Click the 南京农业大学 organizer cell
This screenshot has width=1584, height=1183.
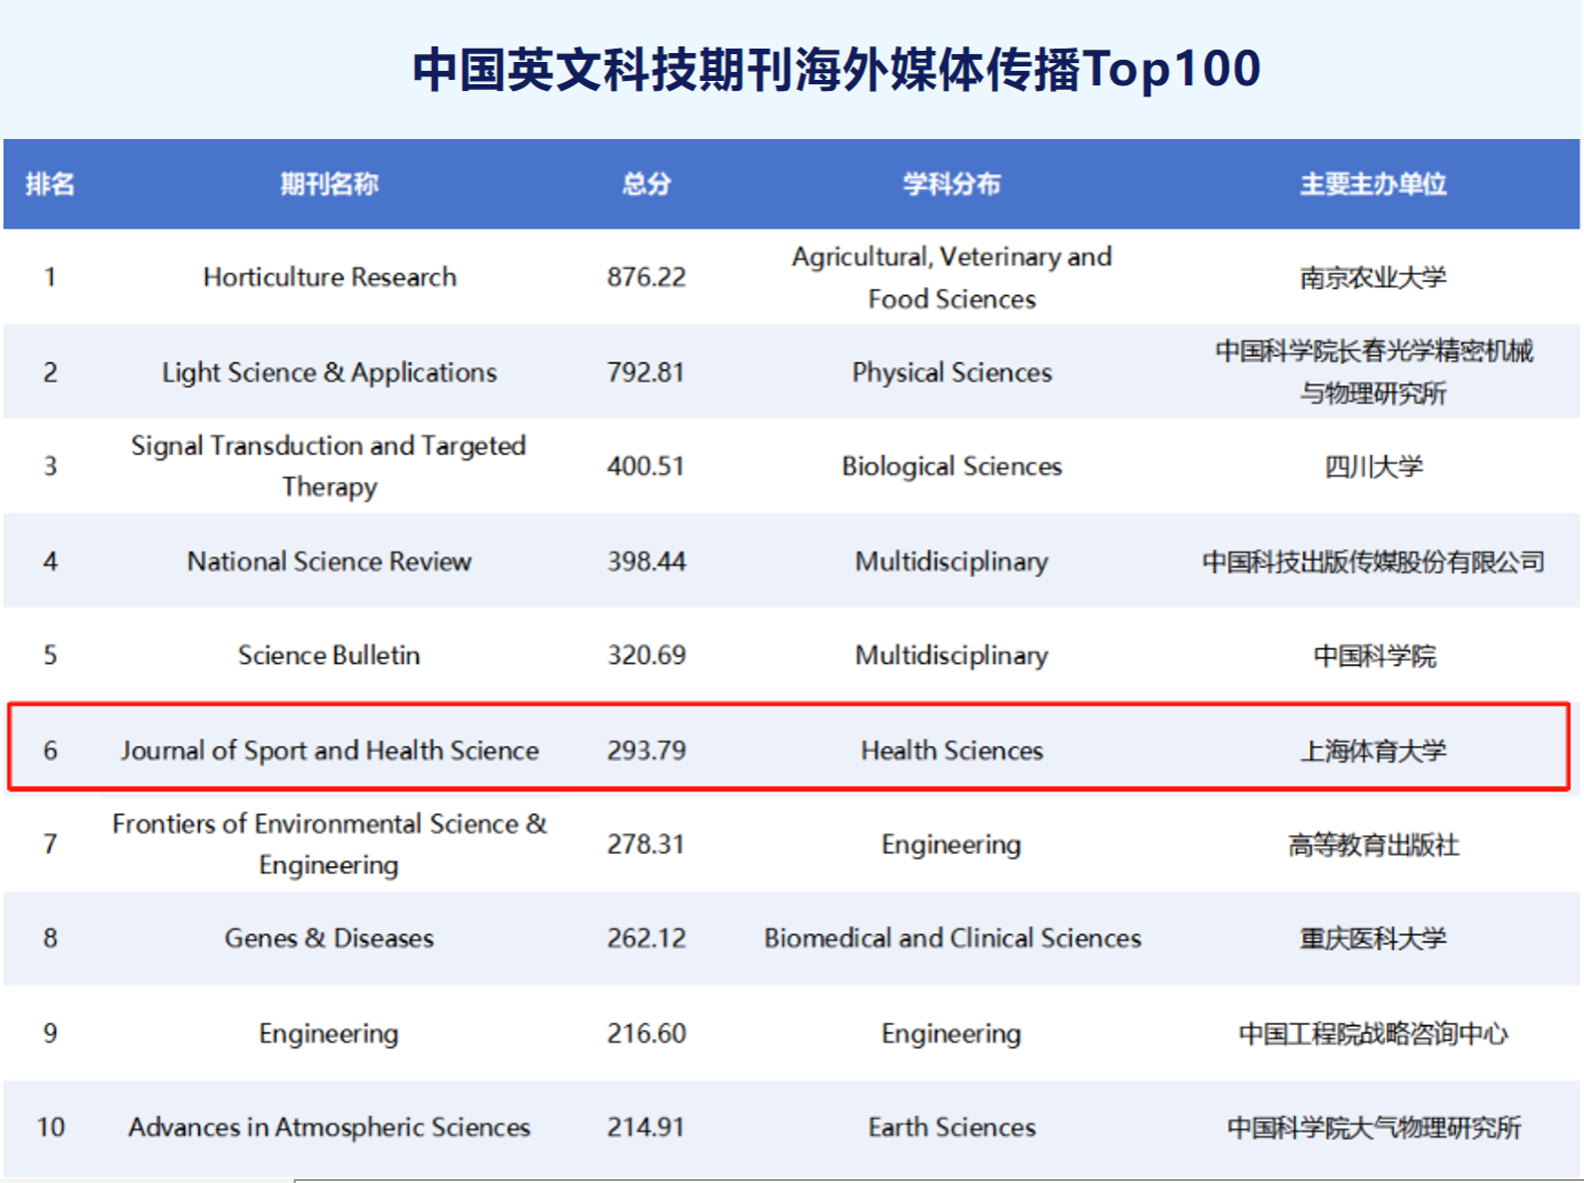tap(1373, 277)
